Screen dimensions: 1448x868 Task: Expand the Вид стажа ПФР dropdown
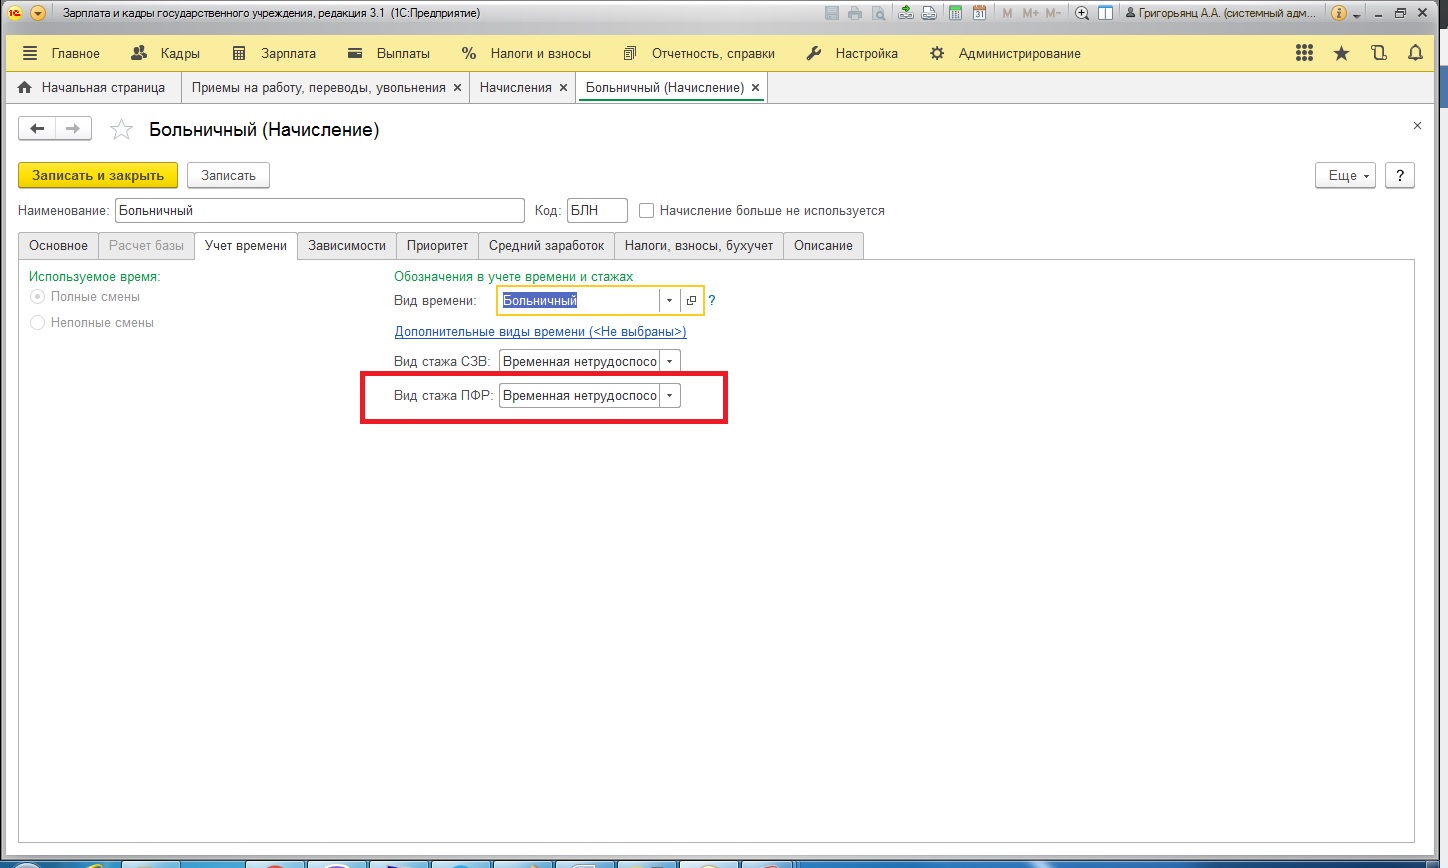(x=669, y=396)
